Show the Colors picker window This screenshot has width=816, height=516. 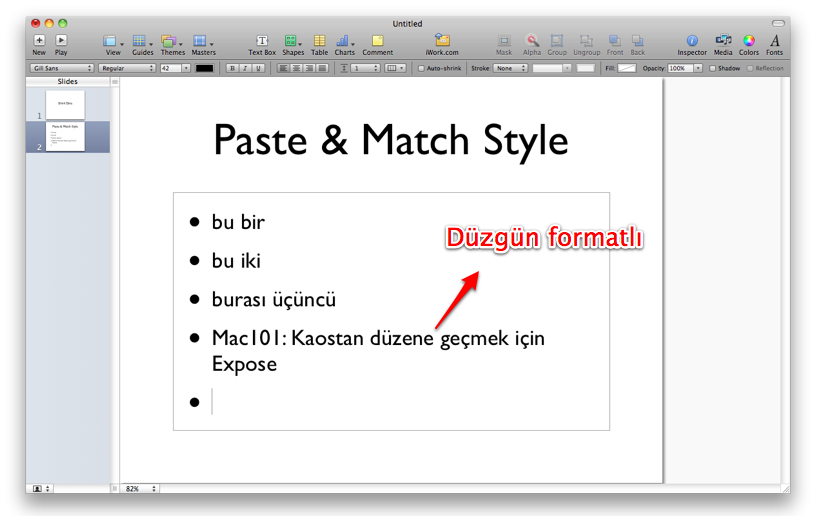coord(749,41)
